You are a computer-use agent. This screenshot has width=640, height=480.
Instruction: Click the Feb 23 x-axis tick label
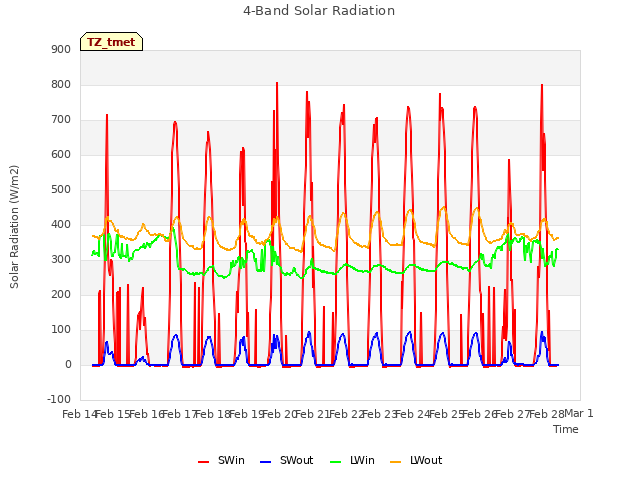(380, 414)
